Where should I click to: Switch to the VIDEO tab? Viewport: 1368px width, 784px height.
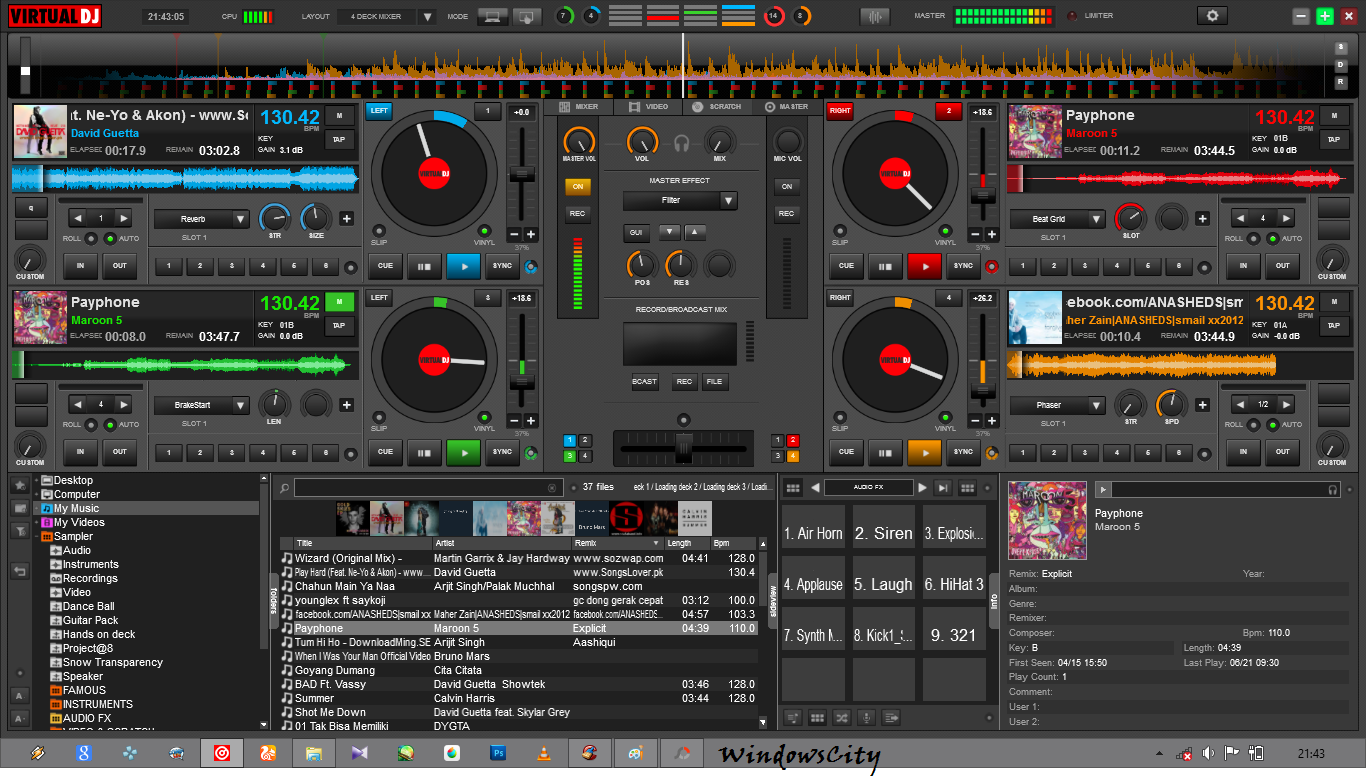[x=648, y=106]
